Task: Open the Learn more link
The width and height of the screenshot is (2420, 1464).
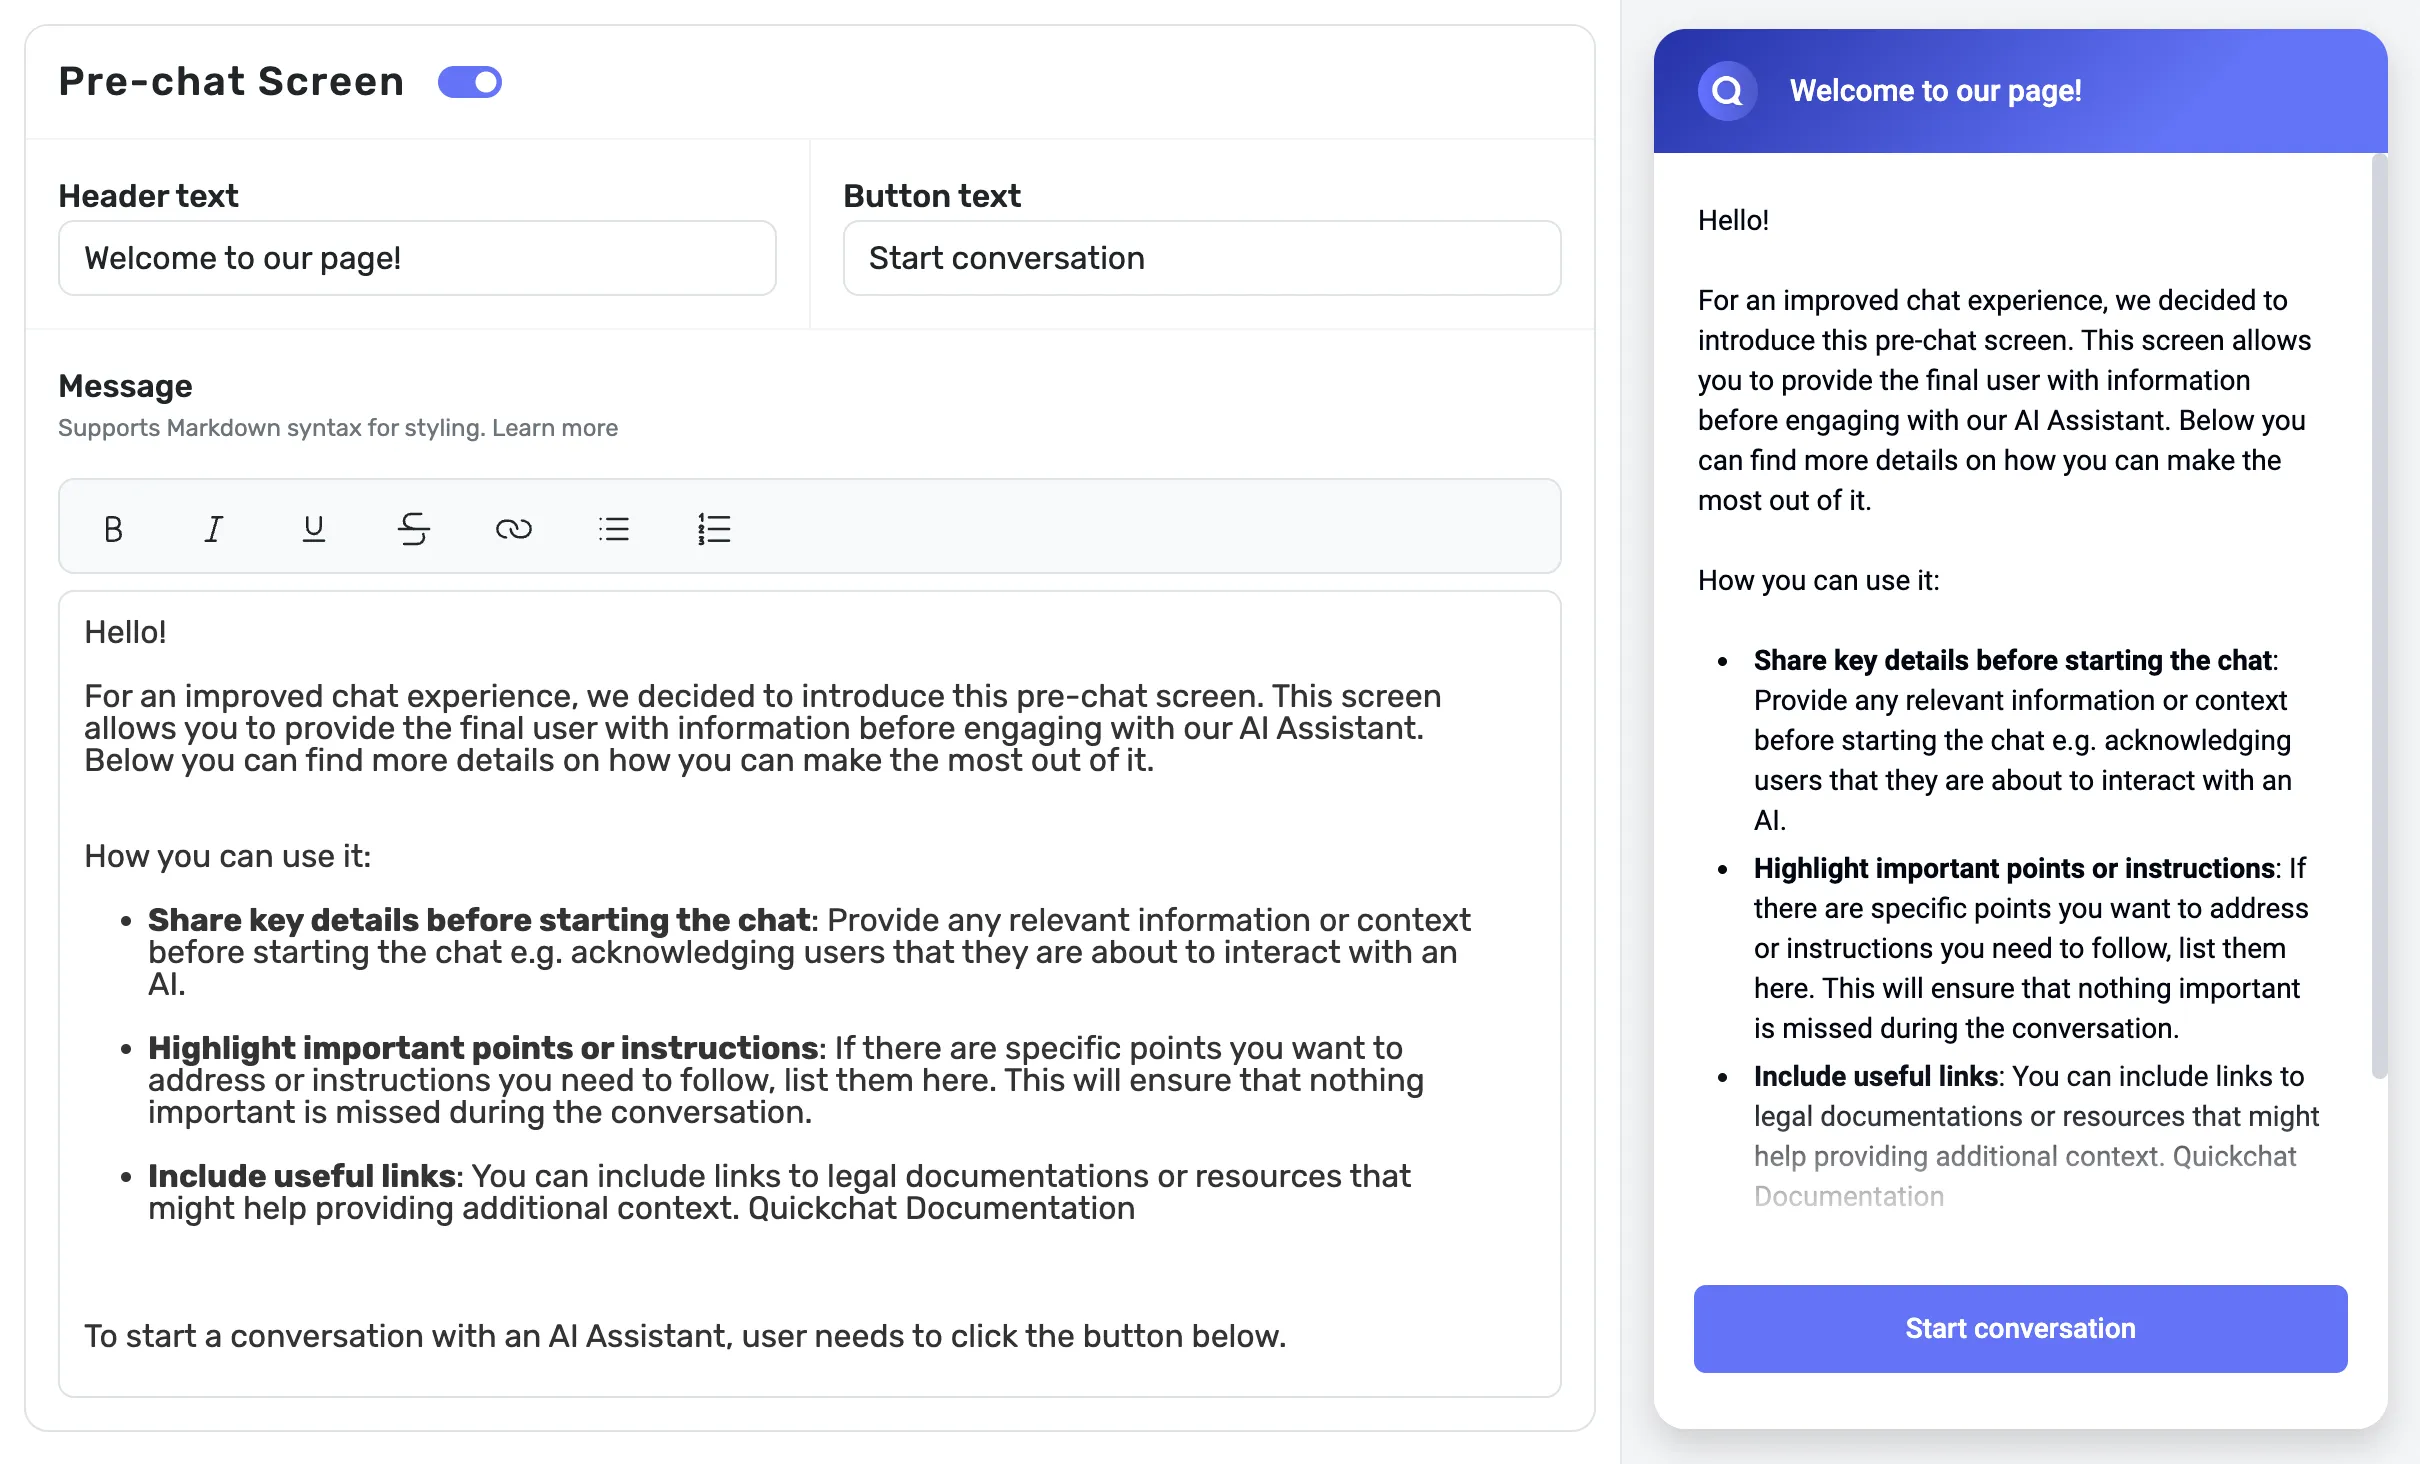Action: pyautogui.click(x=555, y=428)
